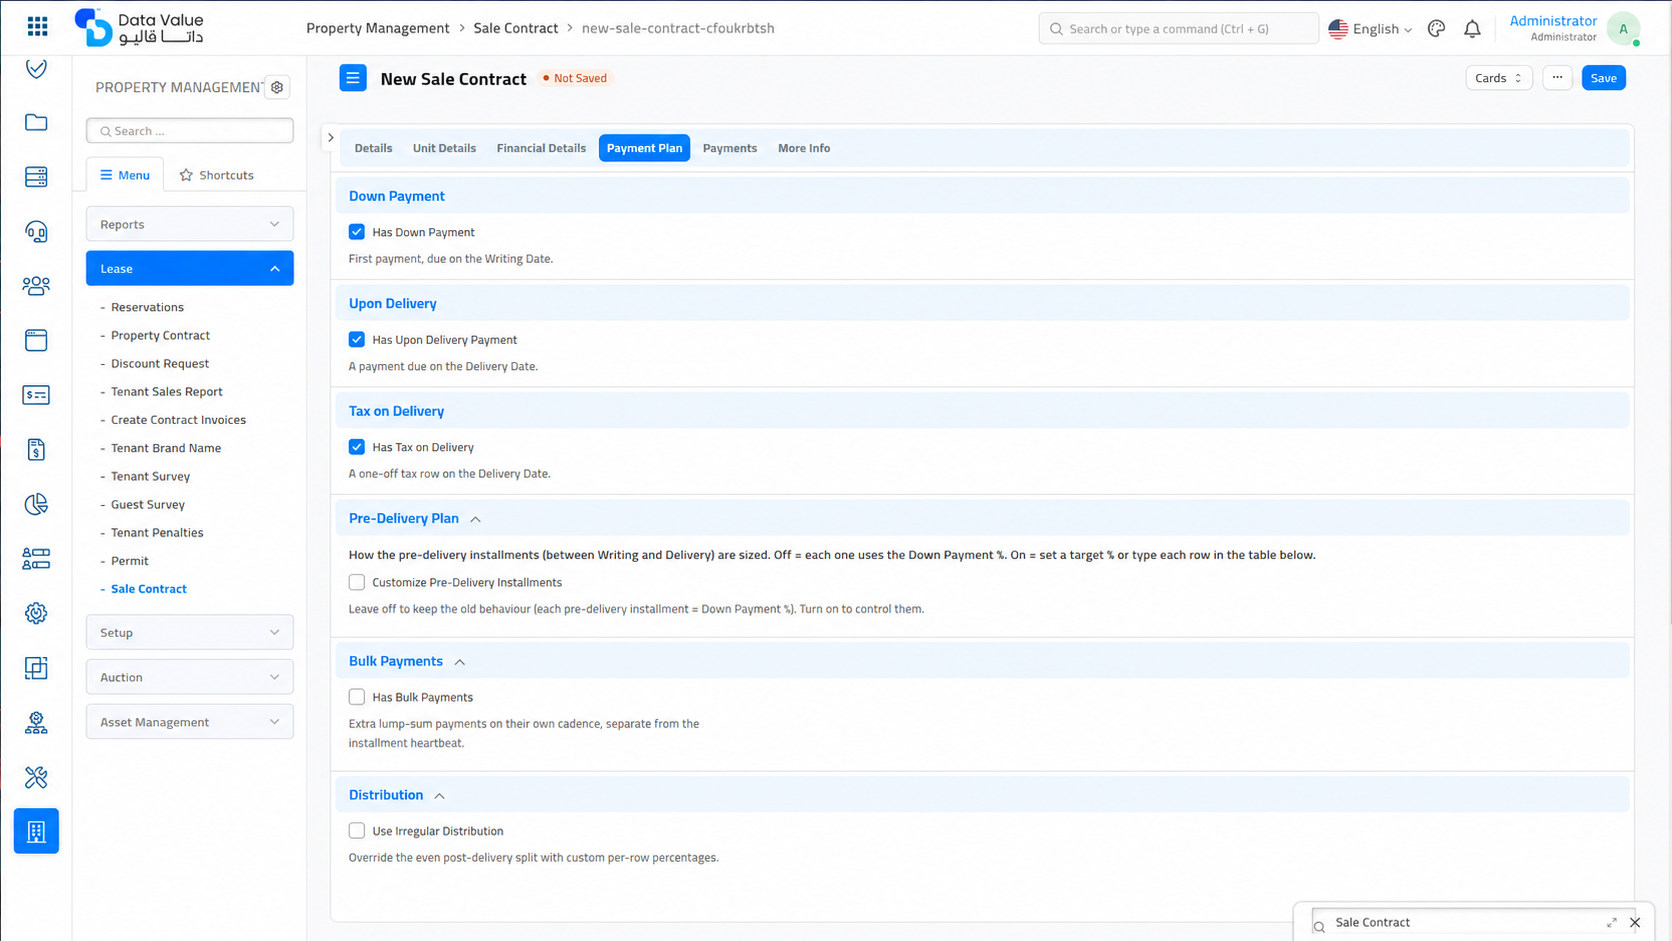The image size is (1672, 941).
Task: Switch to the Unit Details tab
Action: pos(444,148)
